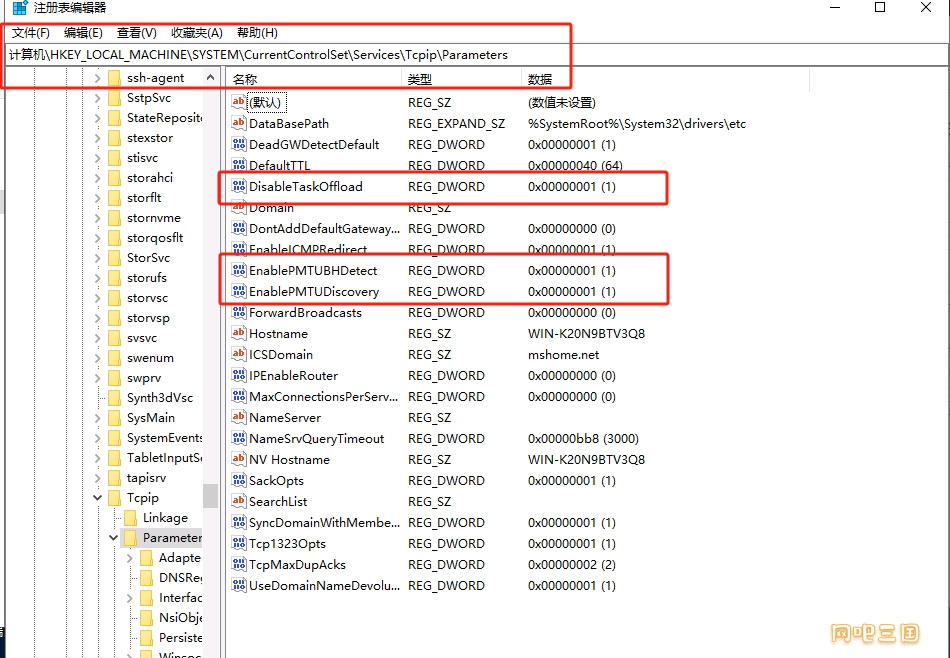Expand the storahci tree node

[x=98, y=178]
